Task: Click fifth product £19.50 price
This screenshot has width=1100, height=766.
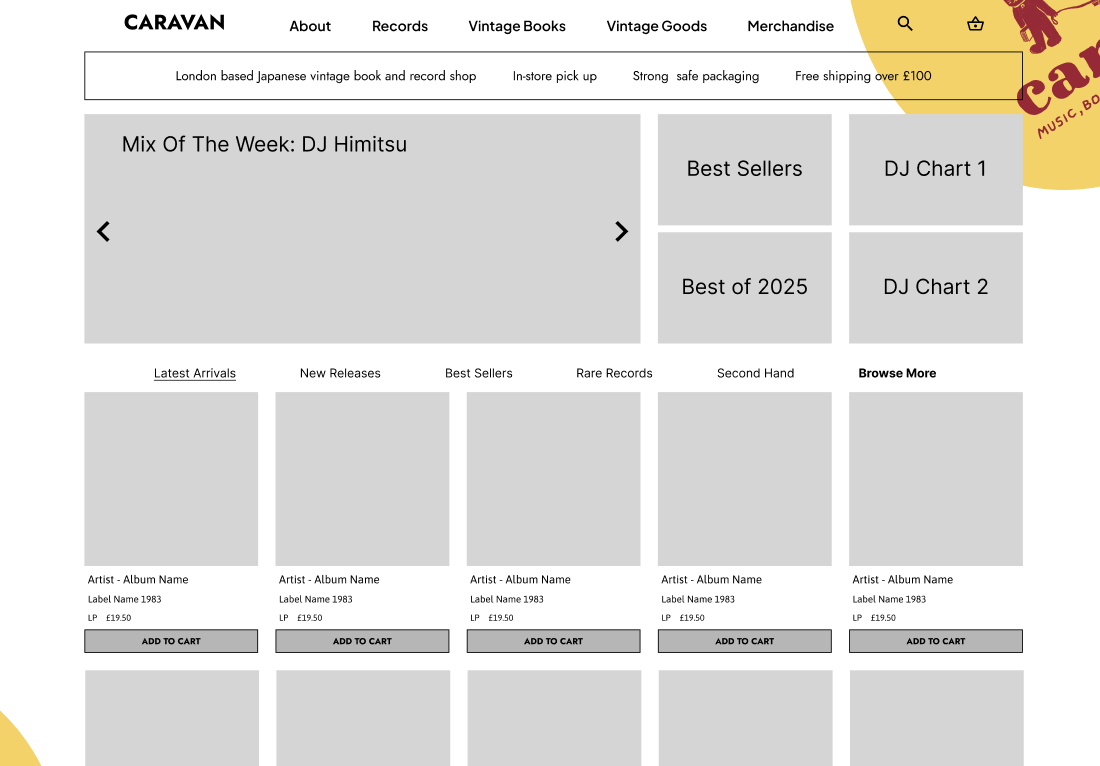Action: [x=883, y=618]
